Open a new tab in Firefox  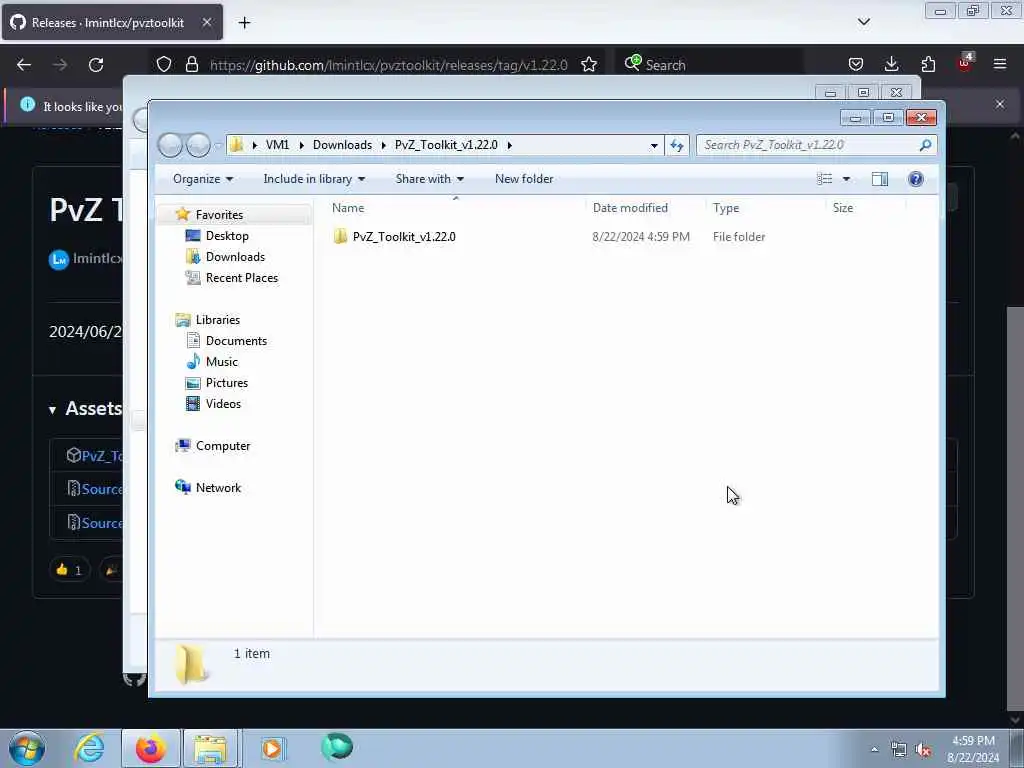[x=244, y=23]
